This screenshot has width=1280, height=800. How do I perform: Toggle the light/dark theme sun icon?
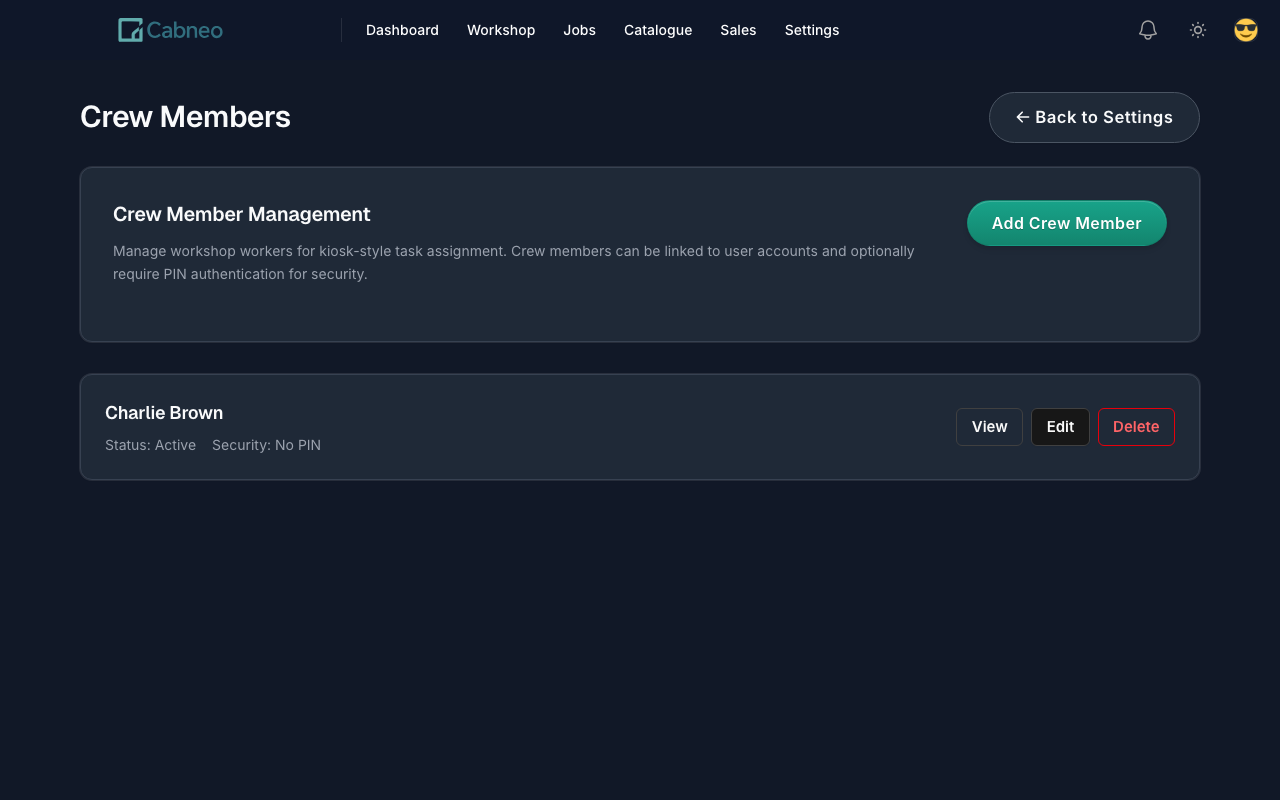point(1198,30)
